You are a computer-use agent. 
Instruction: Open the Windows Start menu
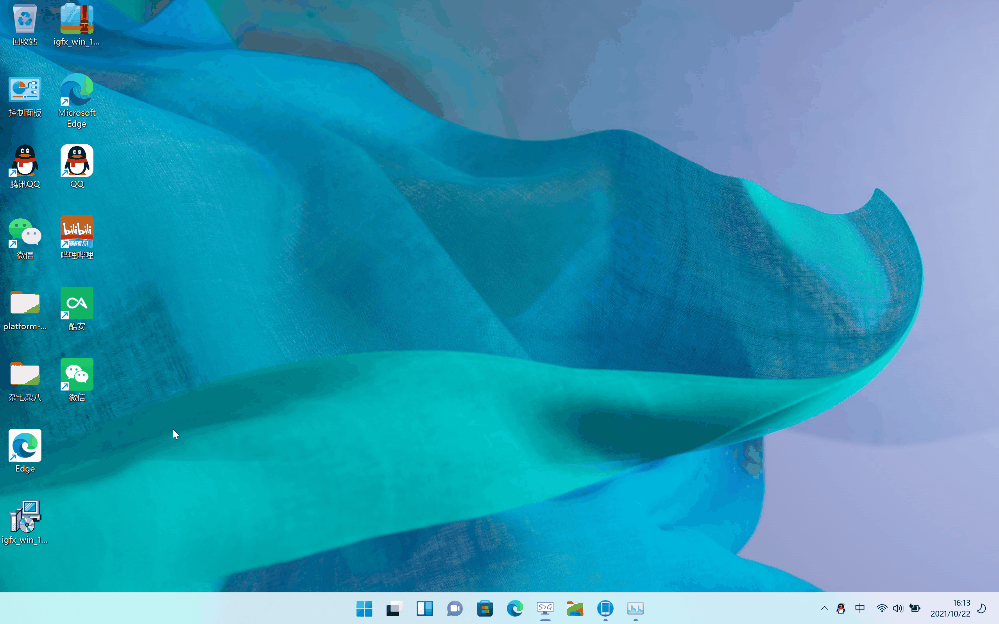pos(364,609)
